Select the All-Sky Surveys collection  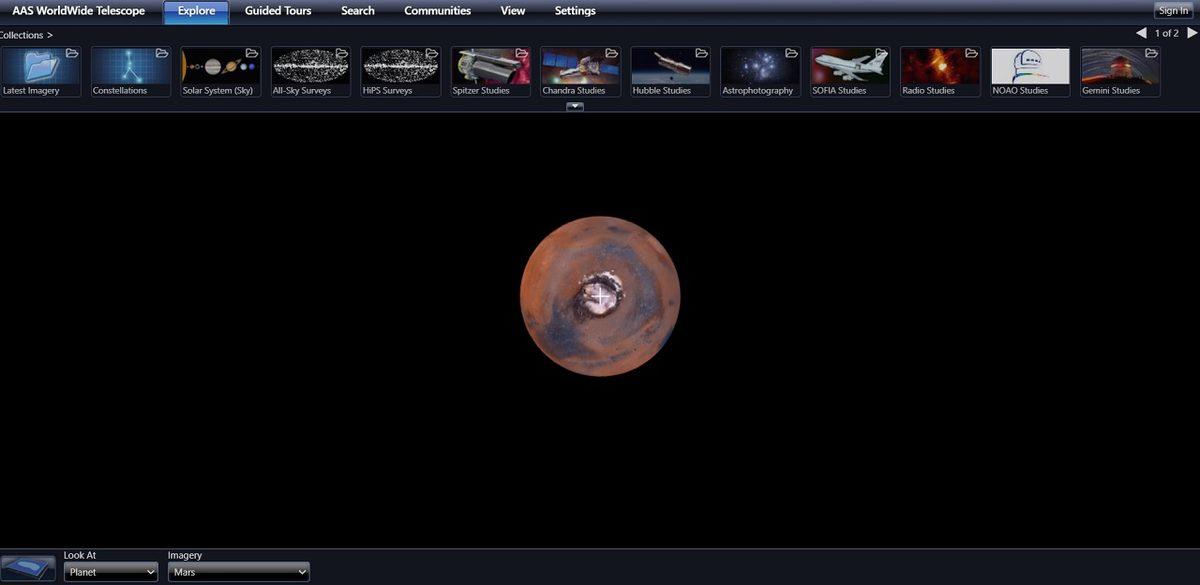pos(311,70)
